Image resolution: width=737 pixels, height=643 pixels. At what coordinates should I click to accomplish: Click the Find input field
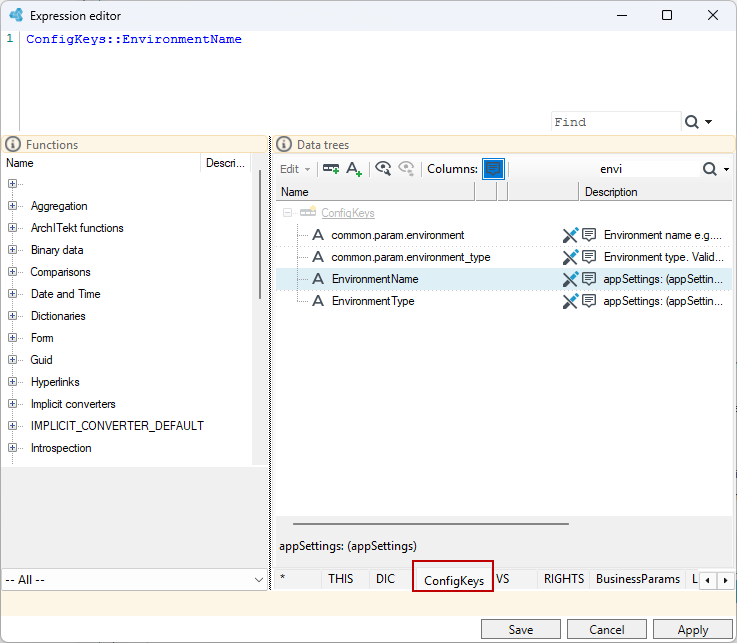click(616, 122)
